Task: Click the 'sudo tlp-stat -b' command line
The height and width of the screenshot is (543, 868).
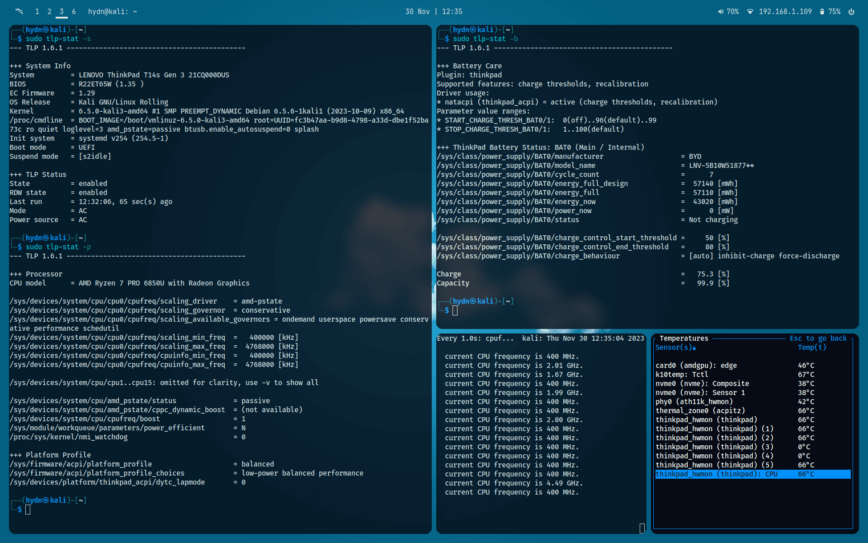Action: pos(485,39)
